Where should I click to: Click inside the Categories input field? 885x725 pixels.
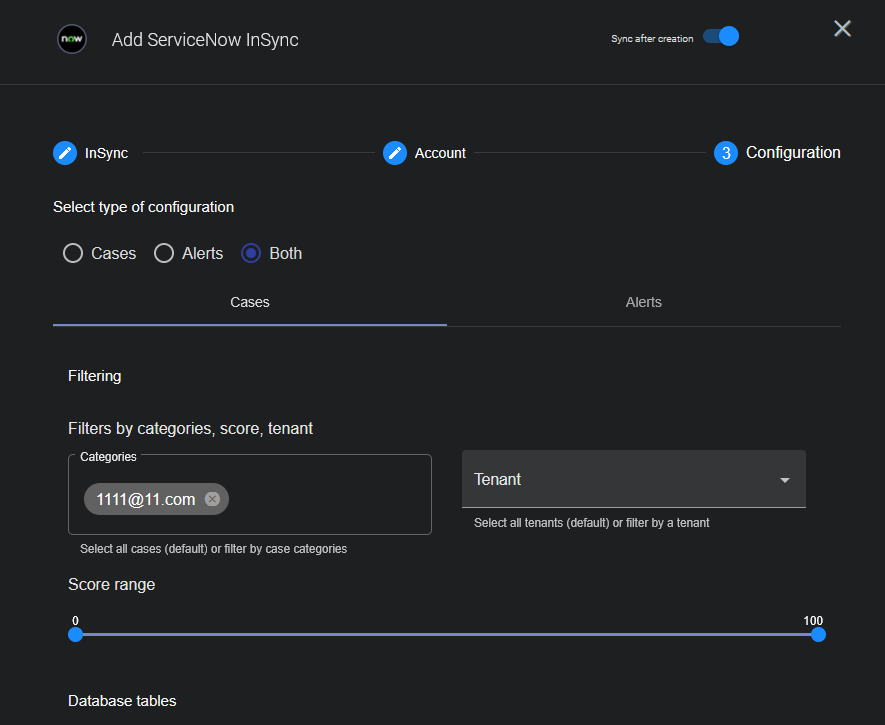click(330, 499)
